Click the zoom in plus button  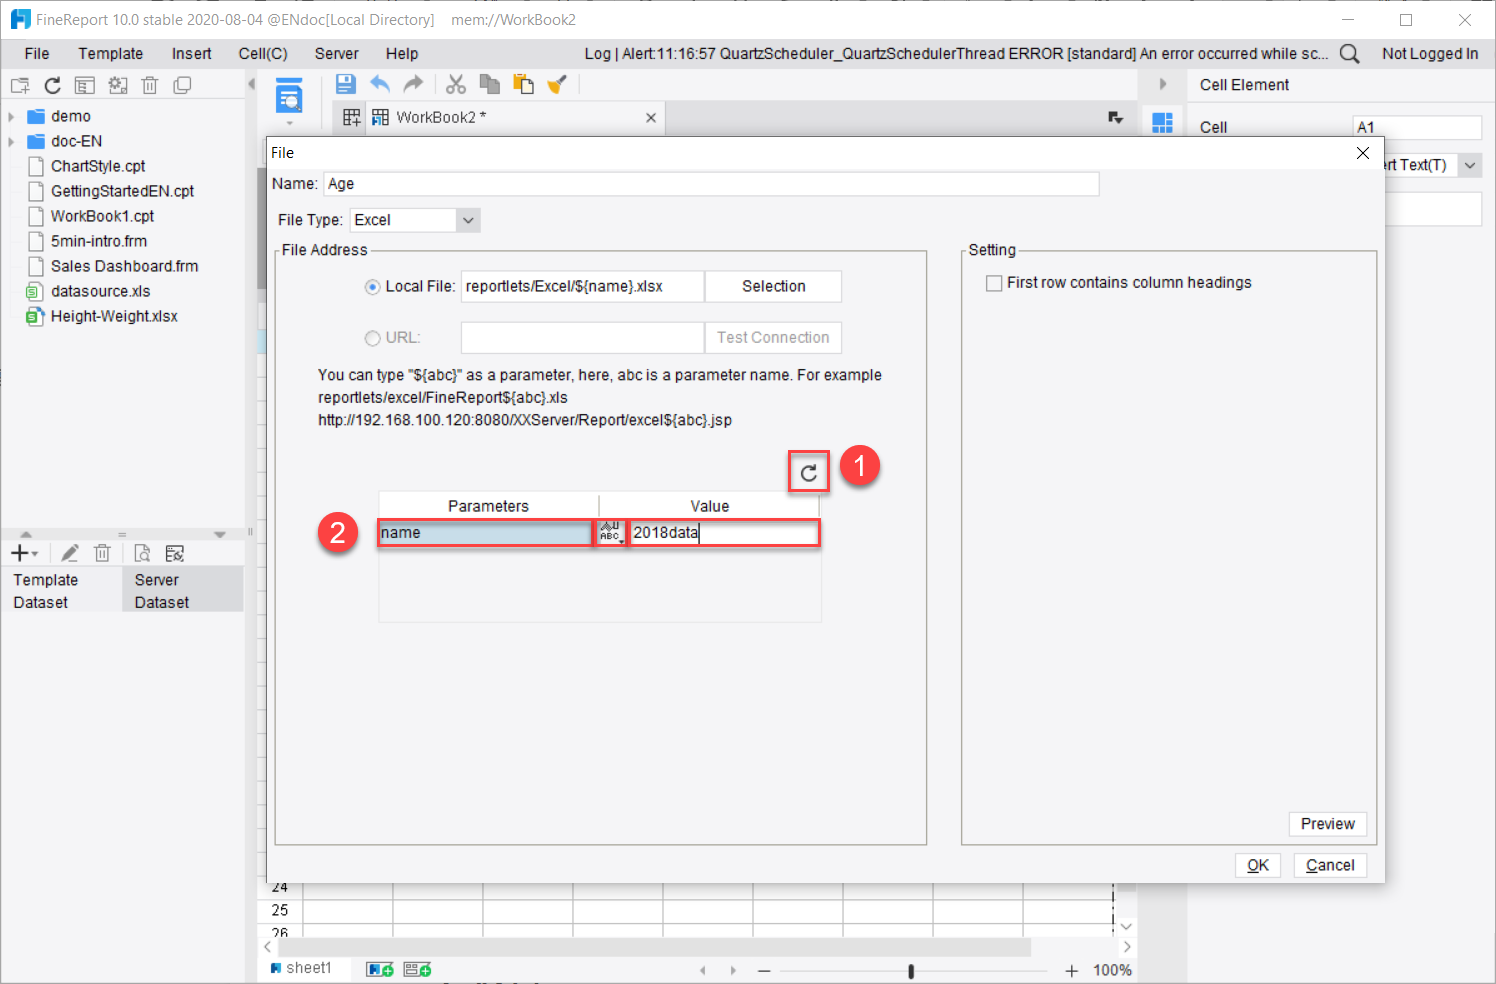(x=1072, y=971)
